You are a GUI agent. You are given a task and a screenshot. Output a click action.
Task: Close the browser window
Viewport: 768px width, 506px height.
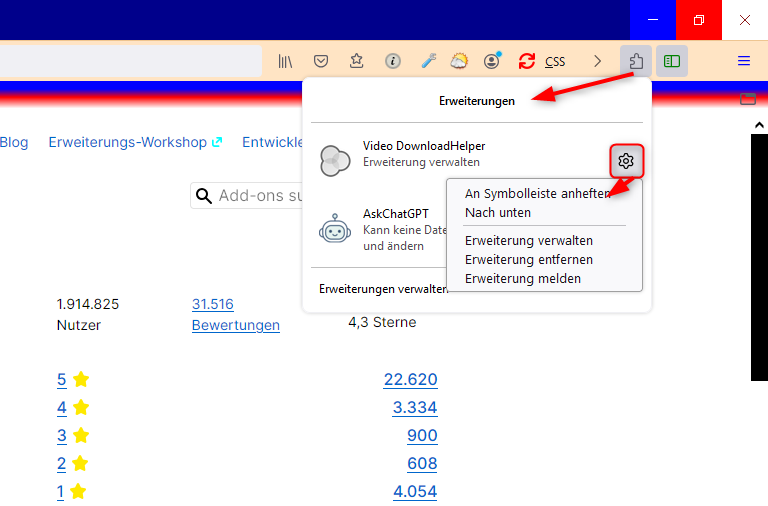click(x=745, y=20)
